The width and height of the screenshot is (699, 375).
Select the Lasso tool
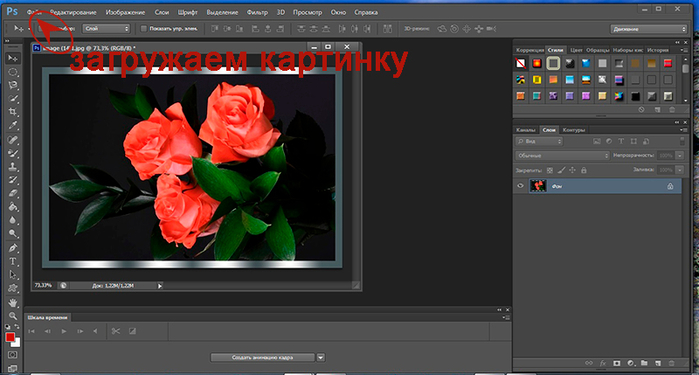pyautogui.click(x=12, y=85)
